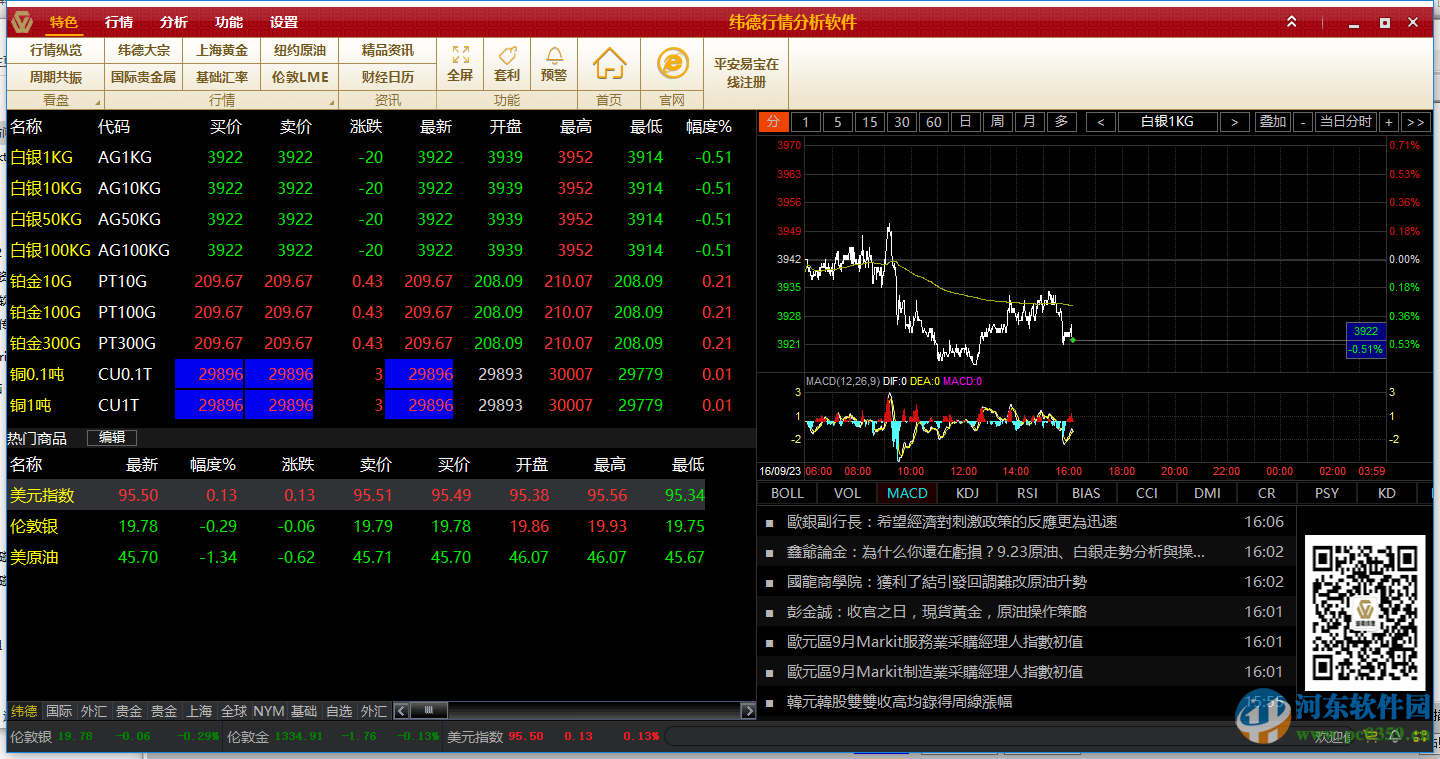Select the 自选 bottom market tab
This screenshot has height=759, width=1440.
[339, 711]
